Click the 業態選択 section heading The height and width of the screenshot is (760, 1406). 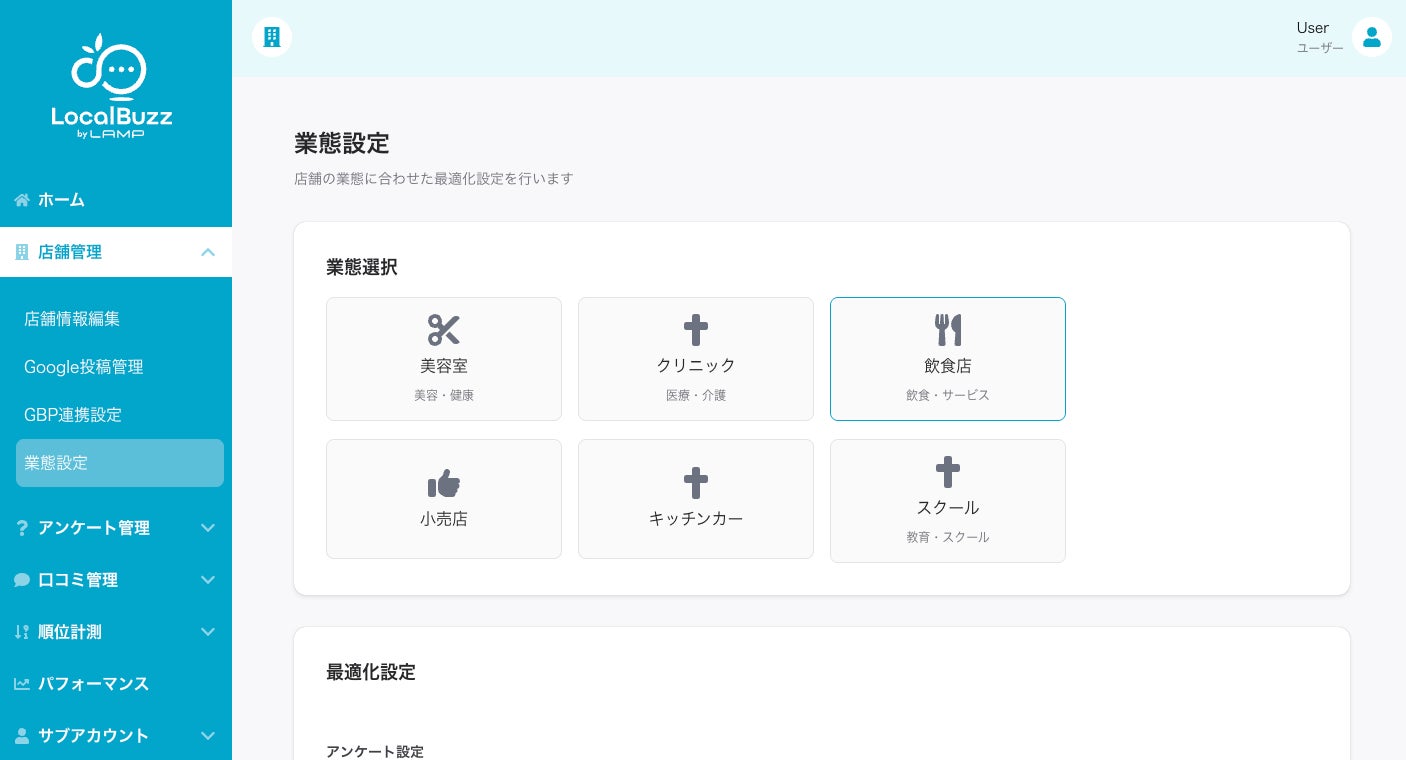tap(362, 267)
